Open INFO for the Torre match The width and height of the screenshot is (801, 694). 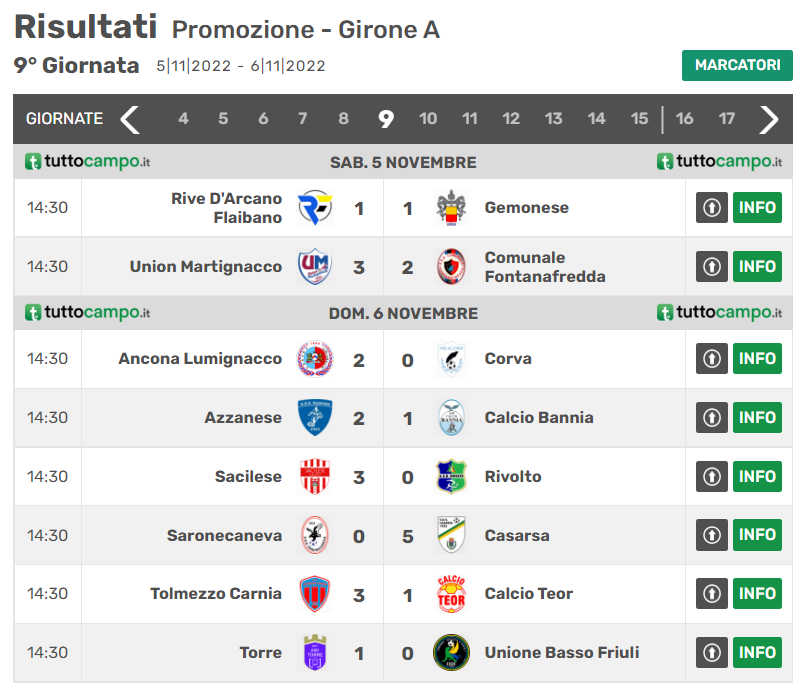[x=757, y=653]
